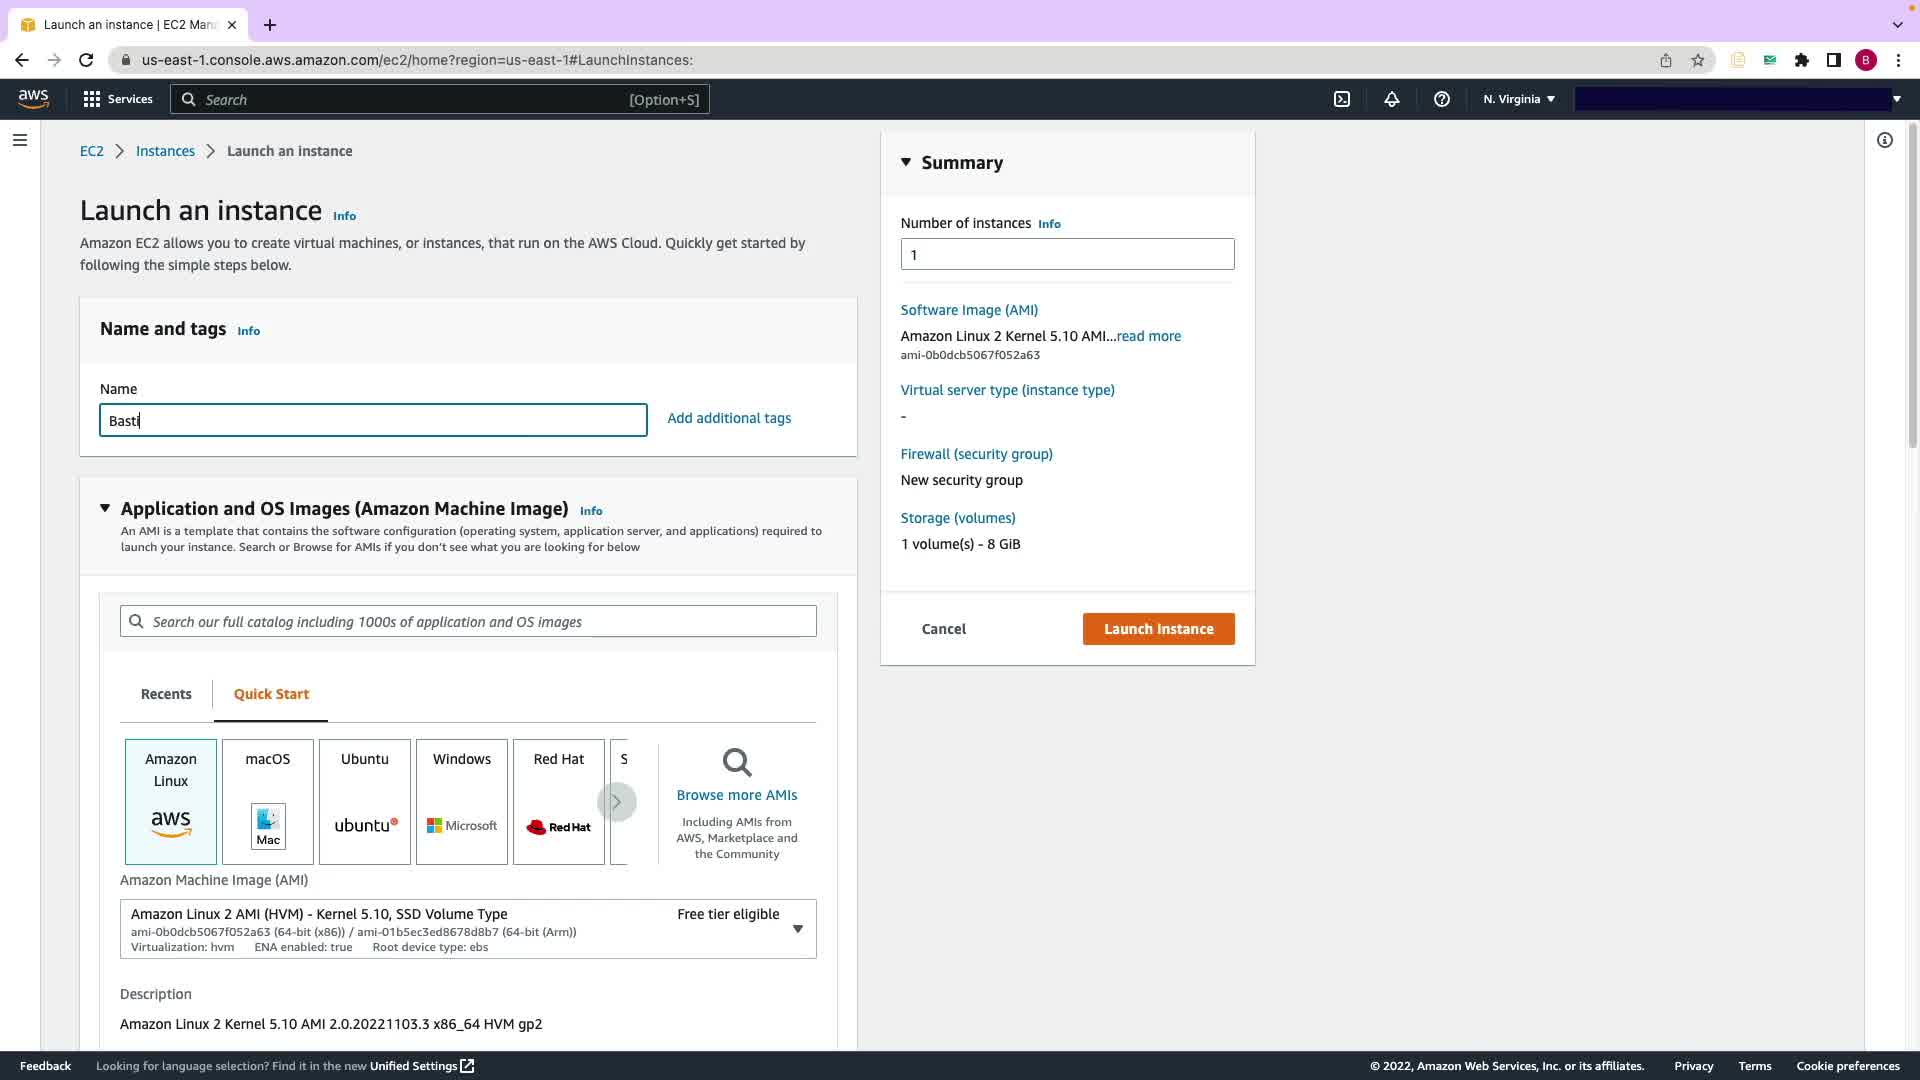Click the Number of instances field
Viewport: 1920px width, 1080px height.
click(x=1067, y=254)
